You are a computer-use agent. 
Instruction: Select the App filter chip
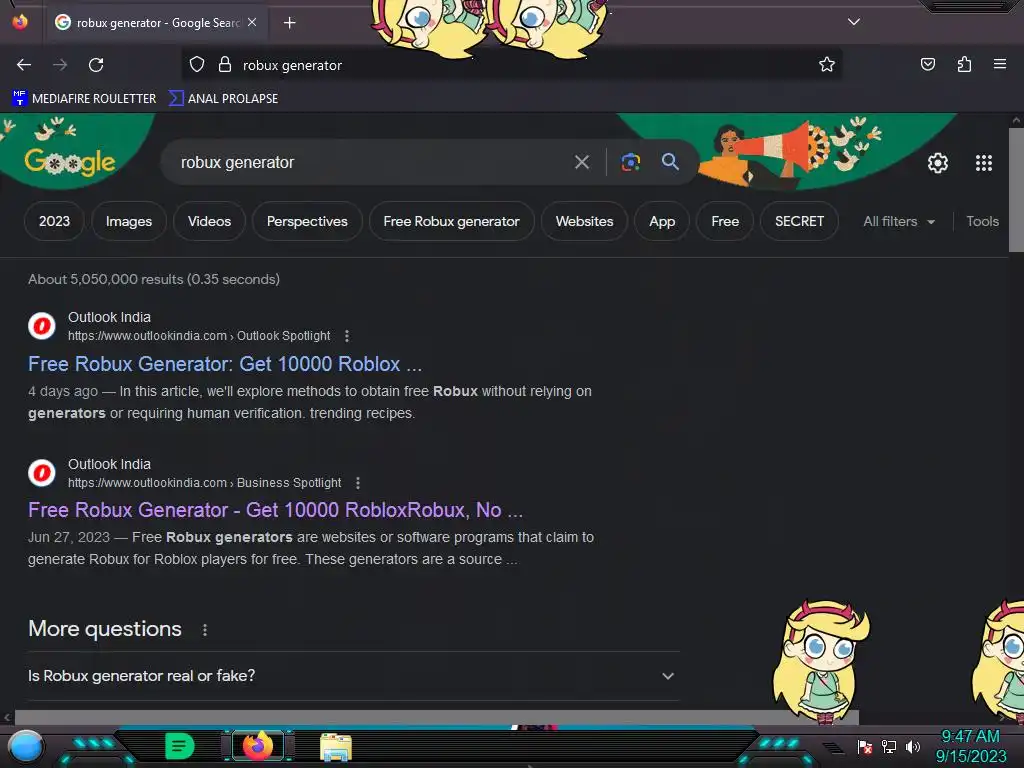(662, 221)
